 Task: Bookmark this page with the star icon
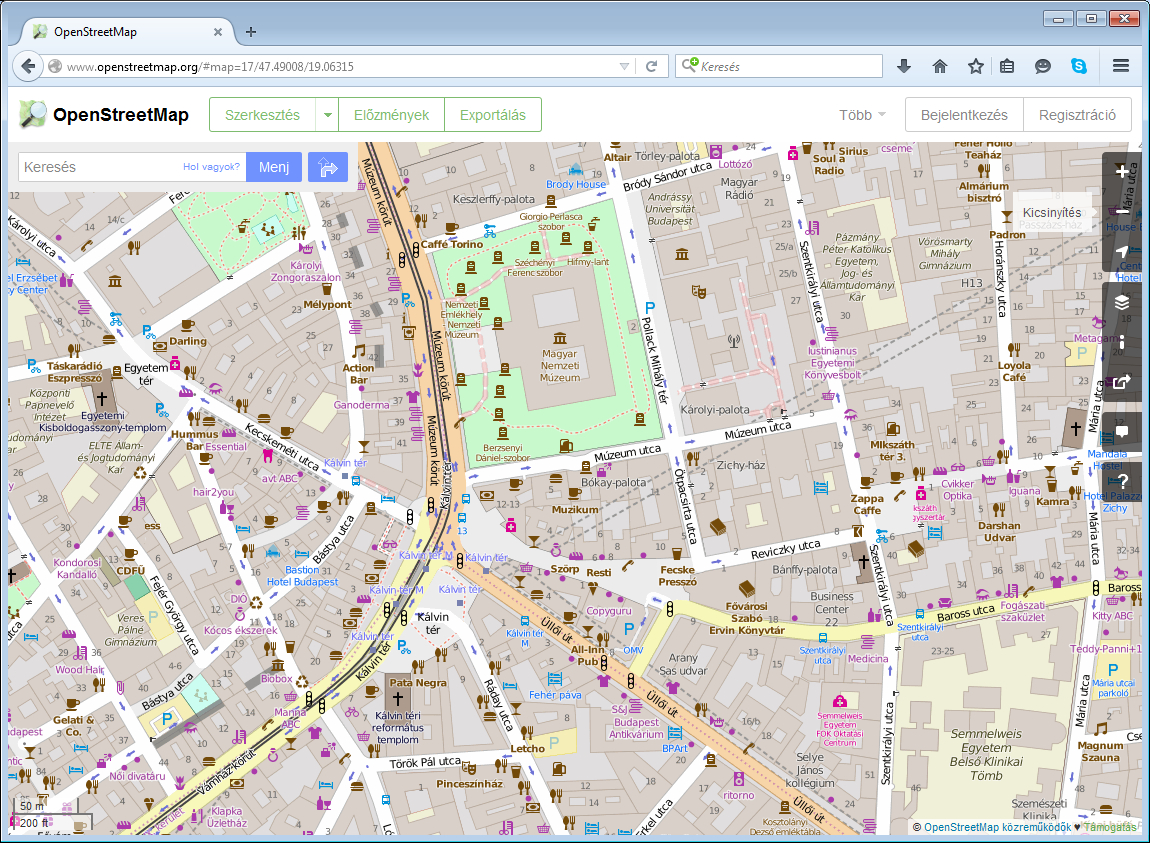pos(975,66)
